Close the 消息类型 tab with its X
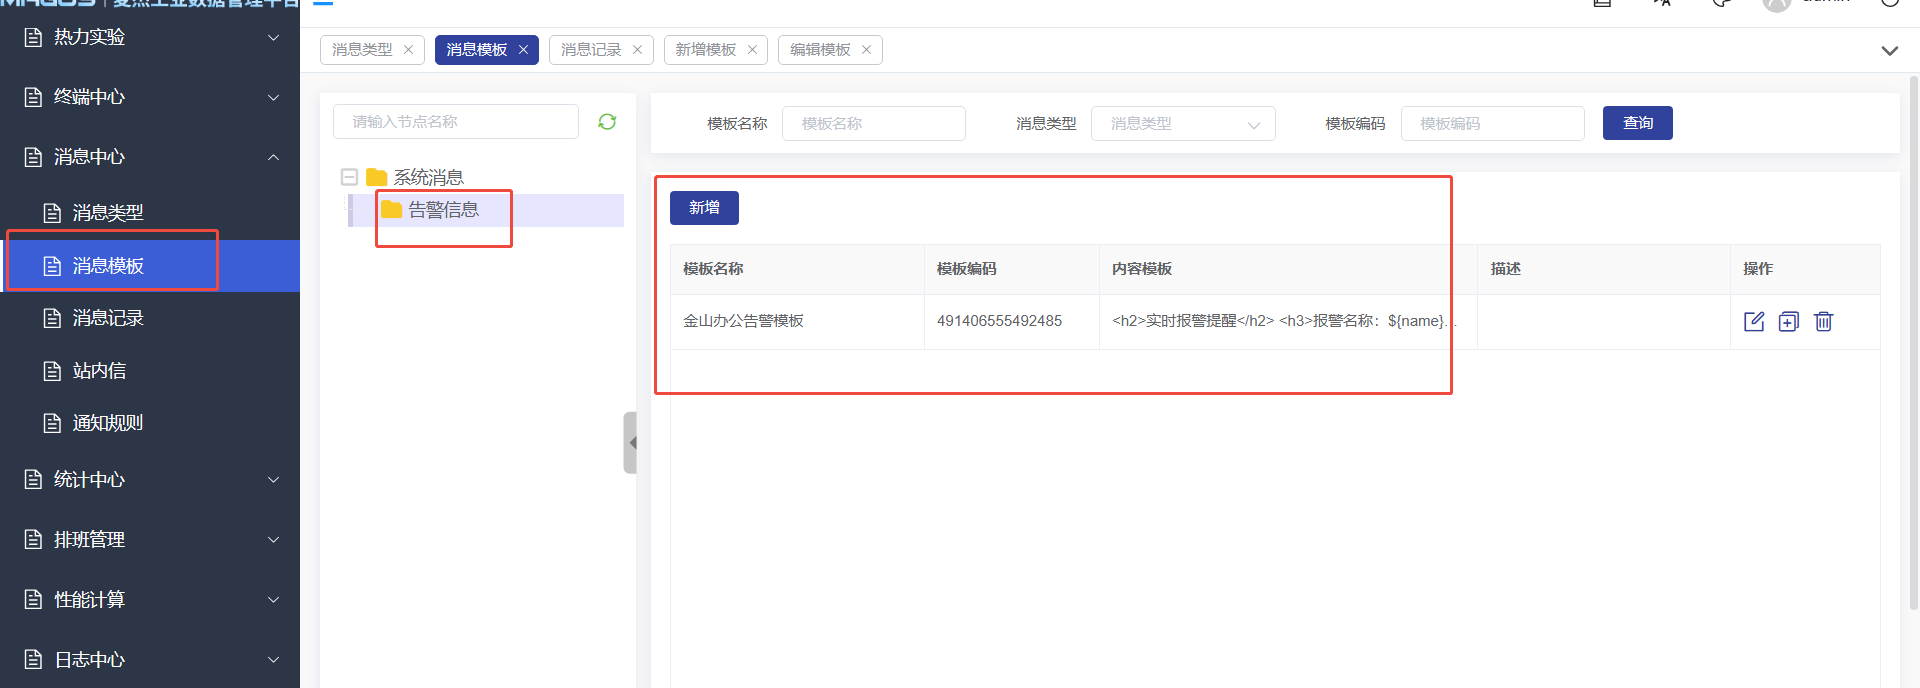 click(x=408, y=50)
